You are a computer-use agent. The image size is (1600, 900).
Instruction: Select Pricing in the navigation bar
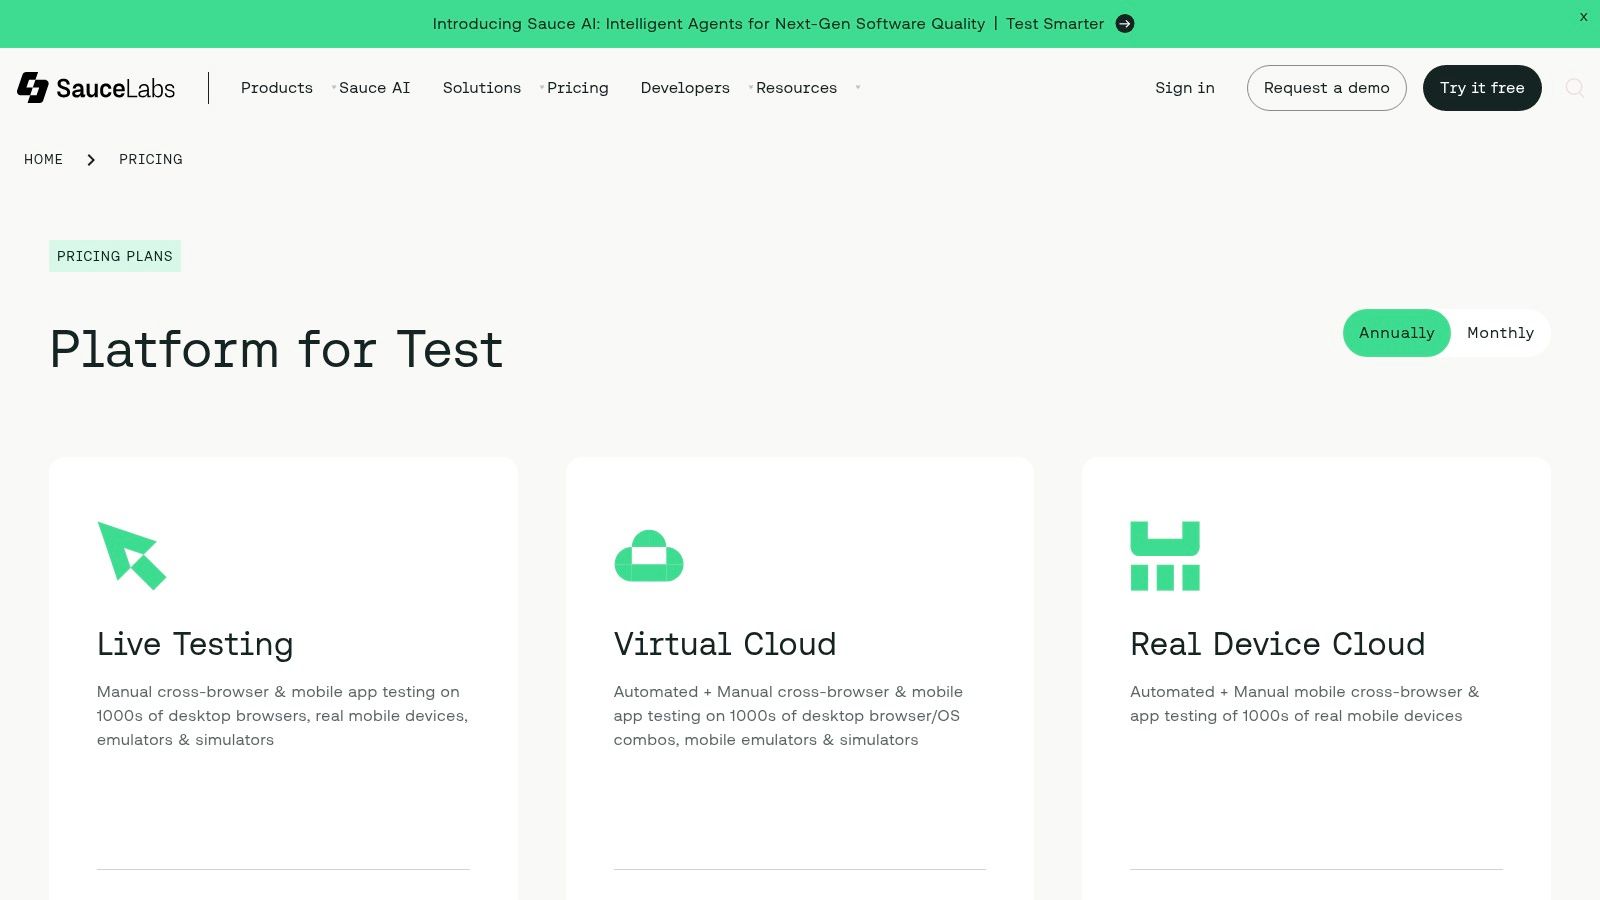tap(578, 88)
